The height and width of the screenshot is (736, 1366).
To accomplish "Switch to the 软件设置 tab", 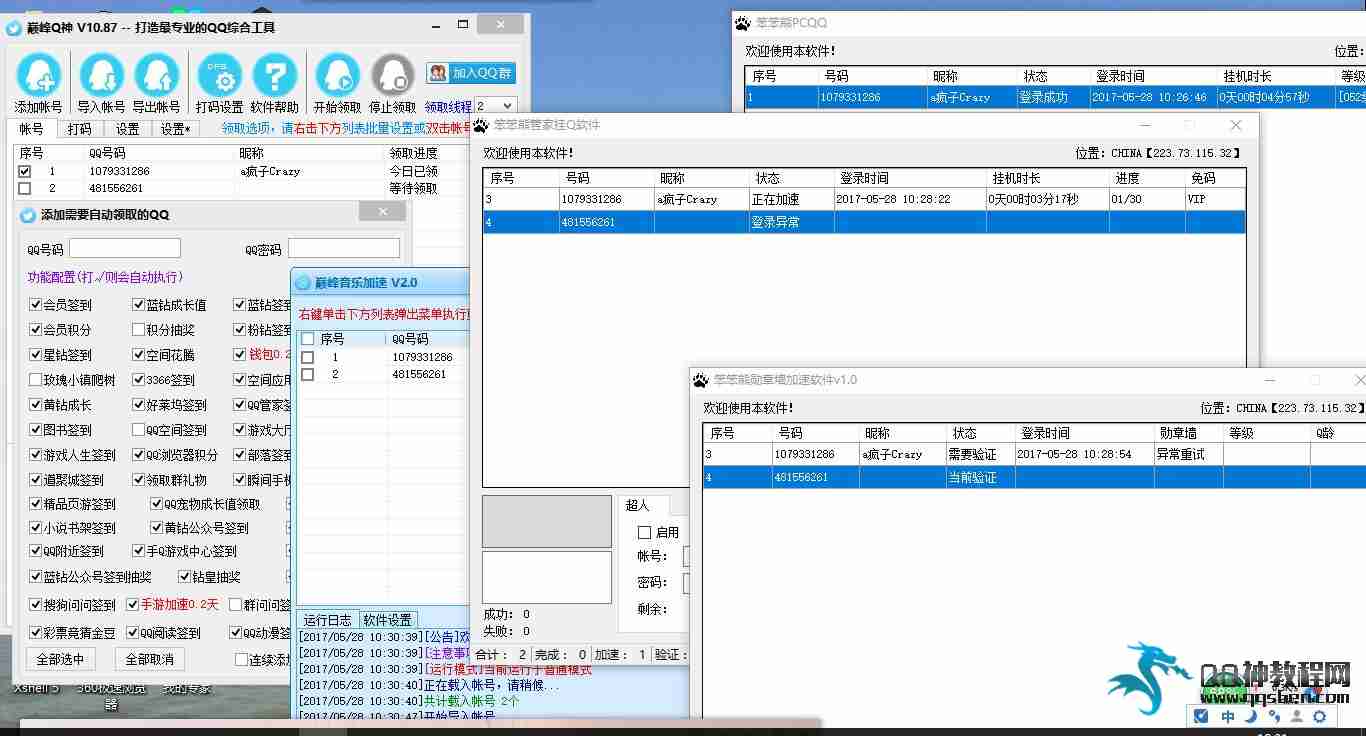I will [387, 620].
